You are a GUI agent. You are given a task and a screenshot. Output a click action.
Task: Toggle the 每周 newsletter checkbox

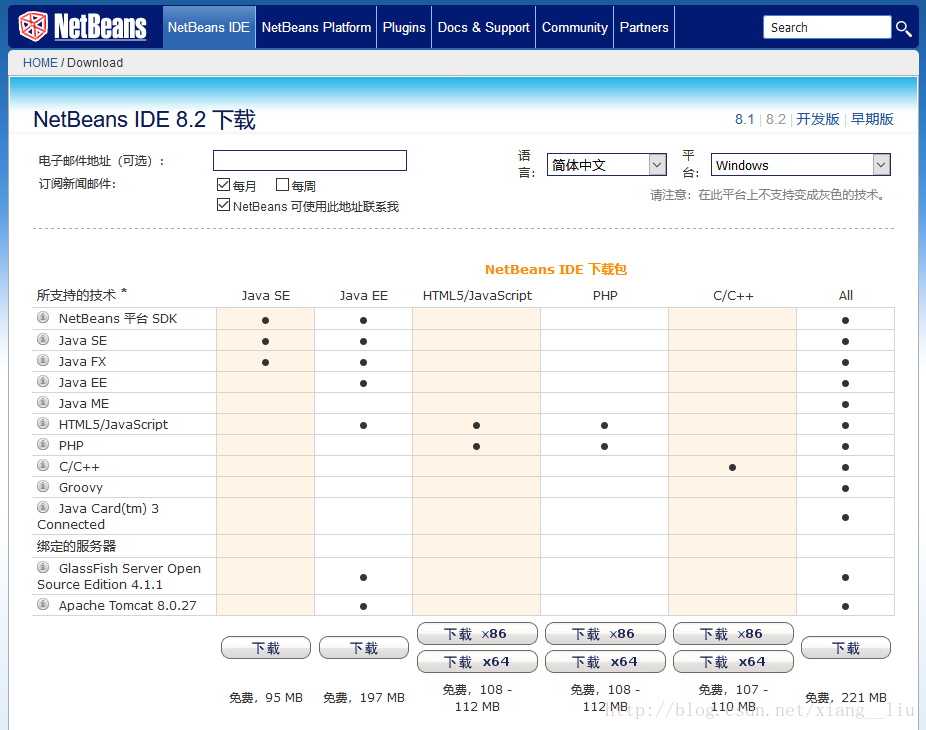point(282,185)
